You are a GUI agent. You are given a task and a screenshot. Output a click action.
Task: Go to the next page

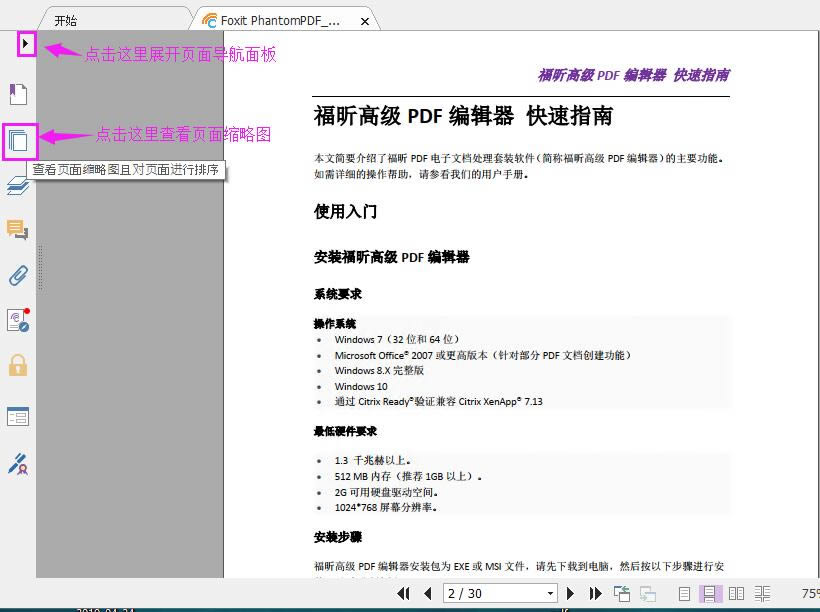coord(571,593)
